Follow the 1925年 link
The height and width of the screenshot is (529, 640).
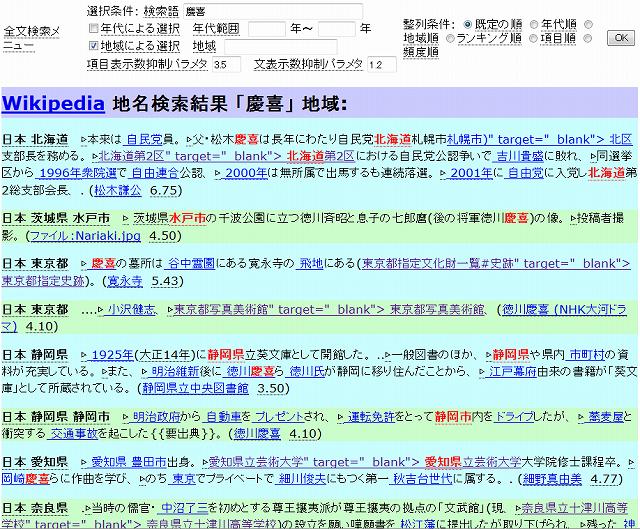click(112, 355)
